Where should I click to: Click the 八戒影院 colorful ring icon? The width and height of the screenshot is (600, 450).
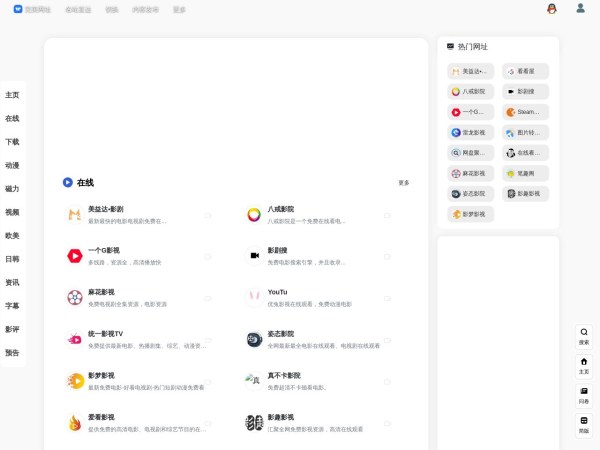tap(254, 214)
